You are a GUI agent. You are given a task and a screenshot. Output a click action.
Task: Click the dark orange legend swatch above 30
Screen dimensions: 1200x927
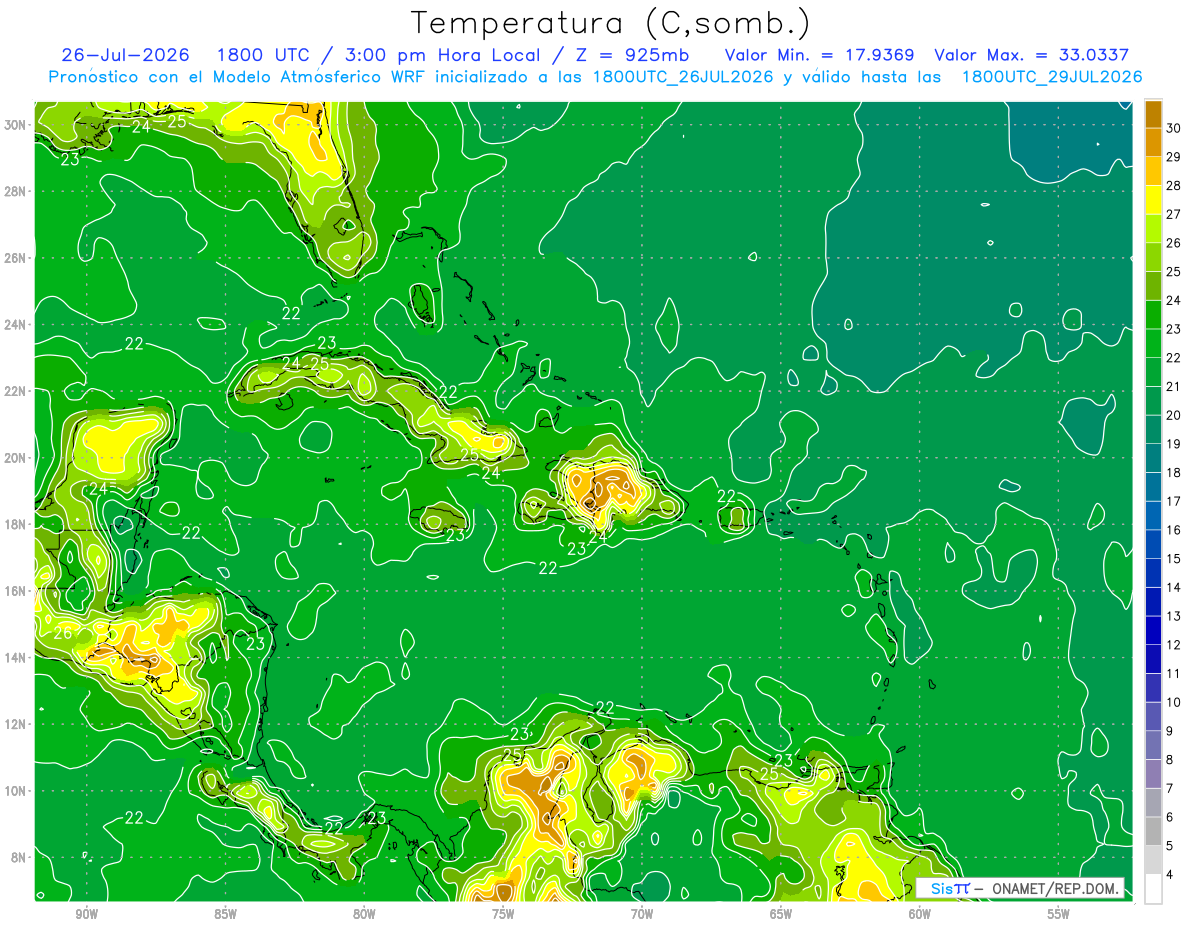tap(1153, 113)
